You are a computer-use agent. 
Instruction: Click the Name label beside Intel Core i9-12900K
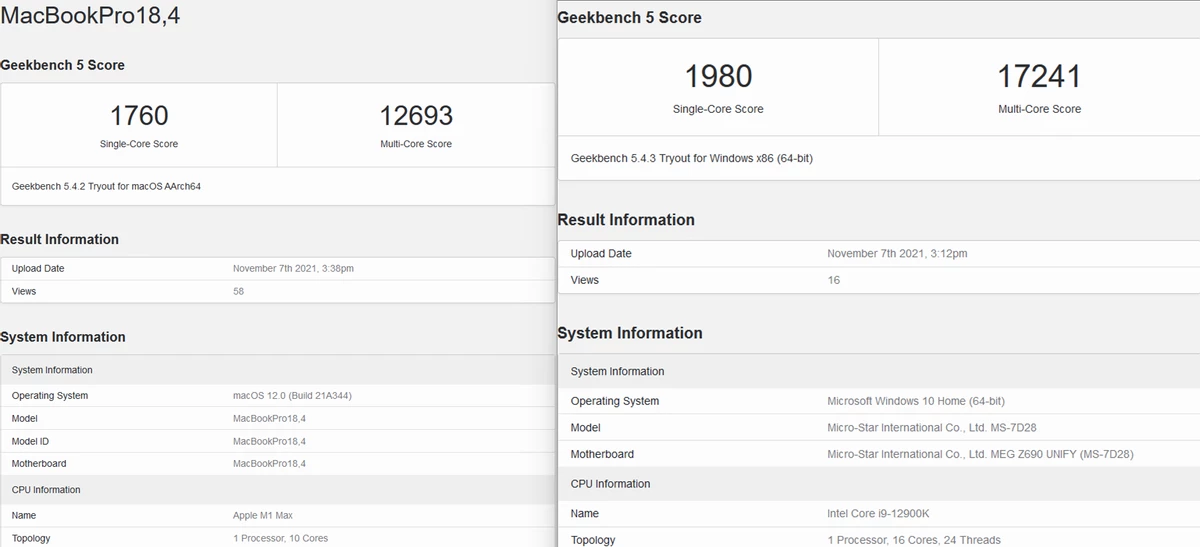[x=585, y=514]
